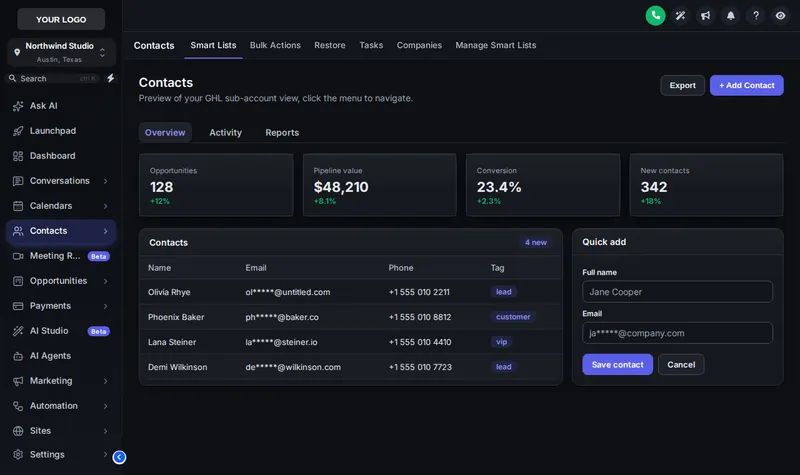Screen dimensions: 800x475
Task: Select the Olivia Rhye contact name
Action: pyautogui.click(x=169, y=292)
